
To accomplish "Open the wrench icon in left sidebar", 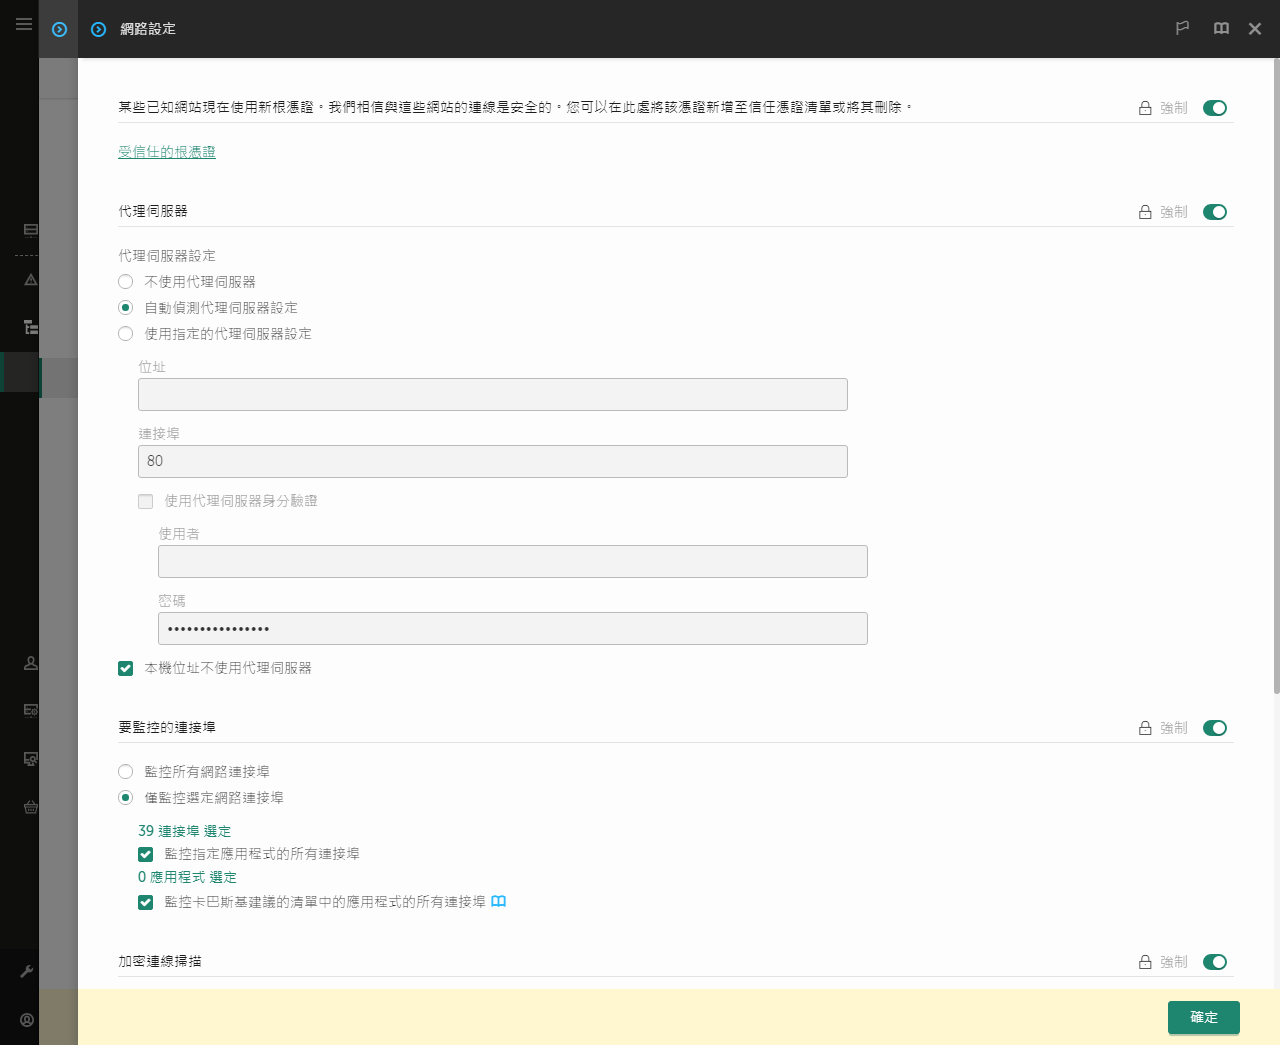I will [27, 971].
